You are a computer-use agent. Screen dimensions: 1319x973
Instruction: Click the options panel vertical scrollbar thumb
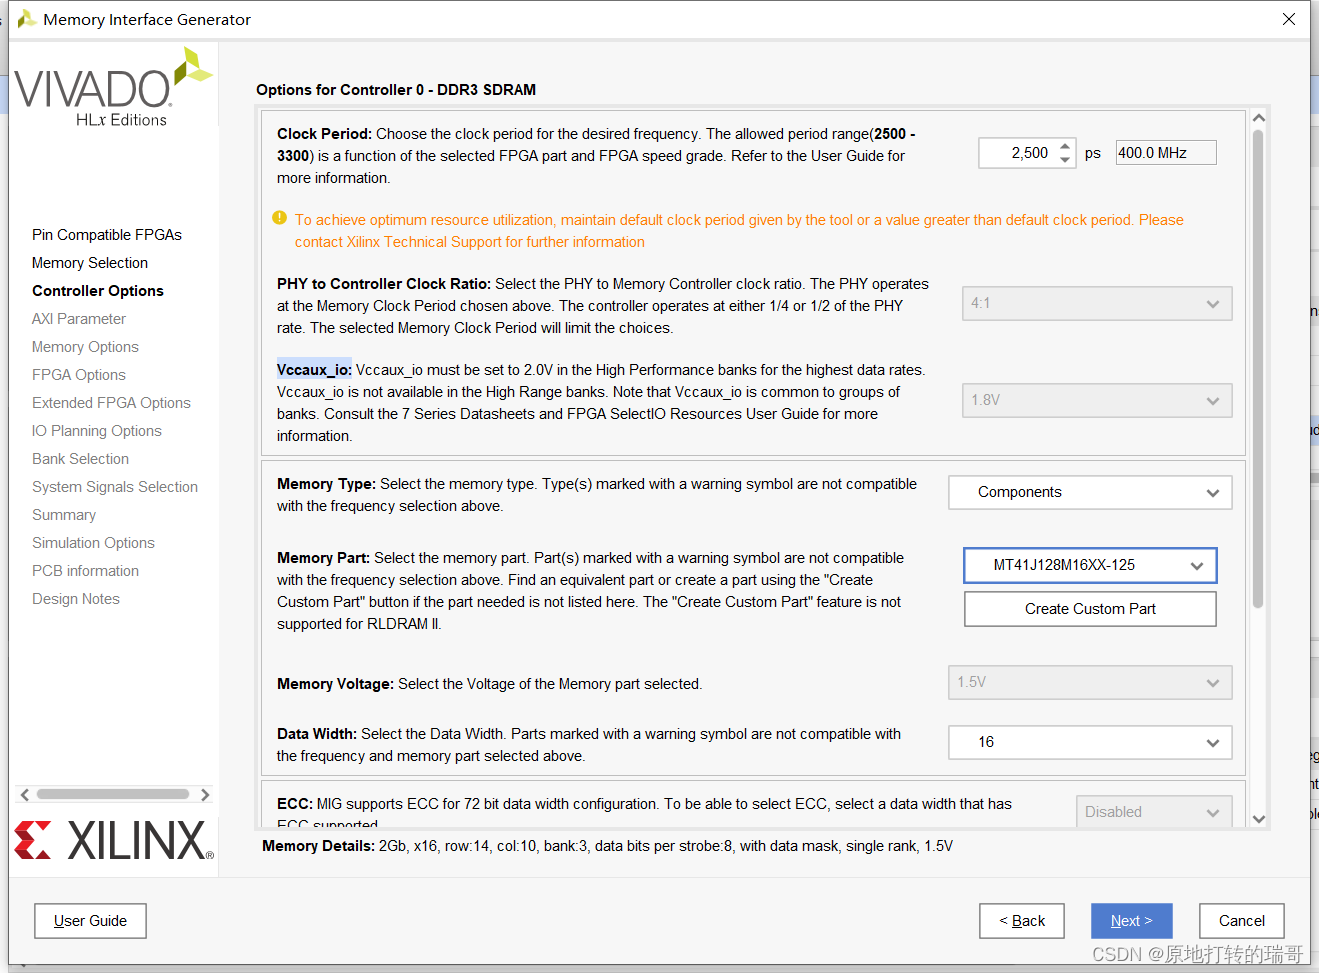coord(1258,369)
